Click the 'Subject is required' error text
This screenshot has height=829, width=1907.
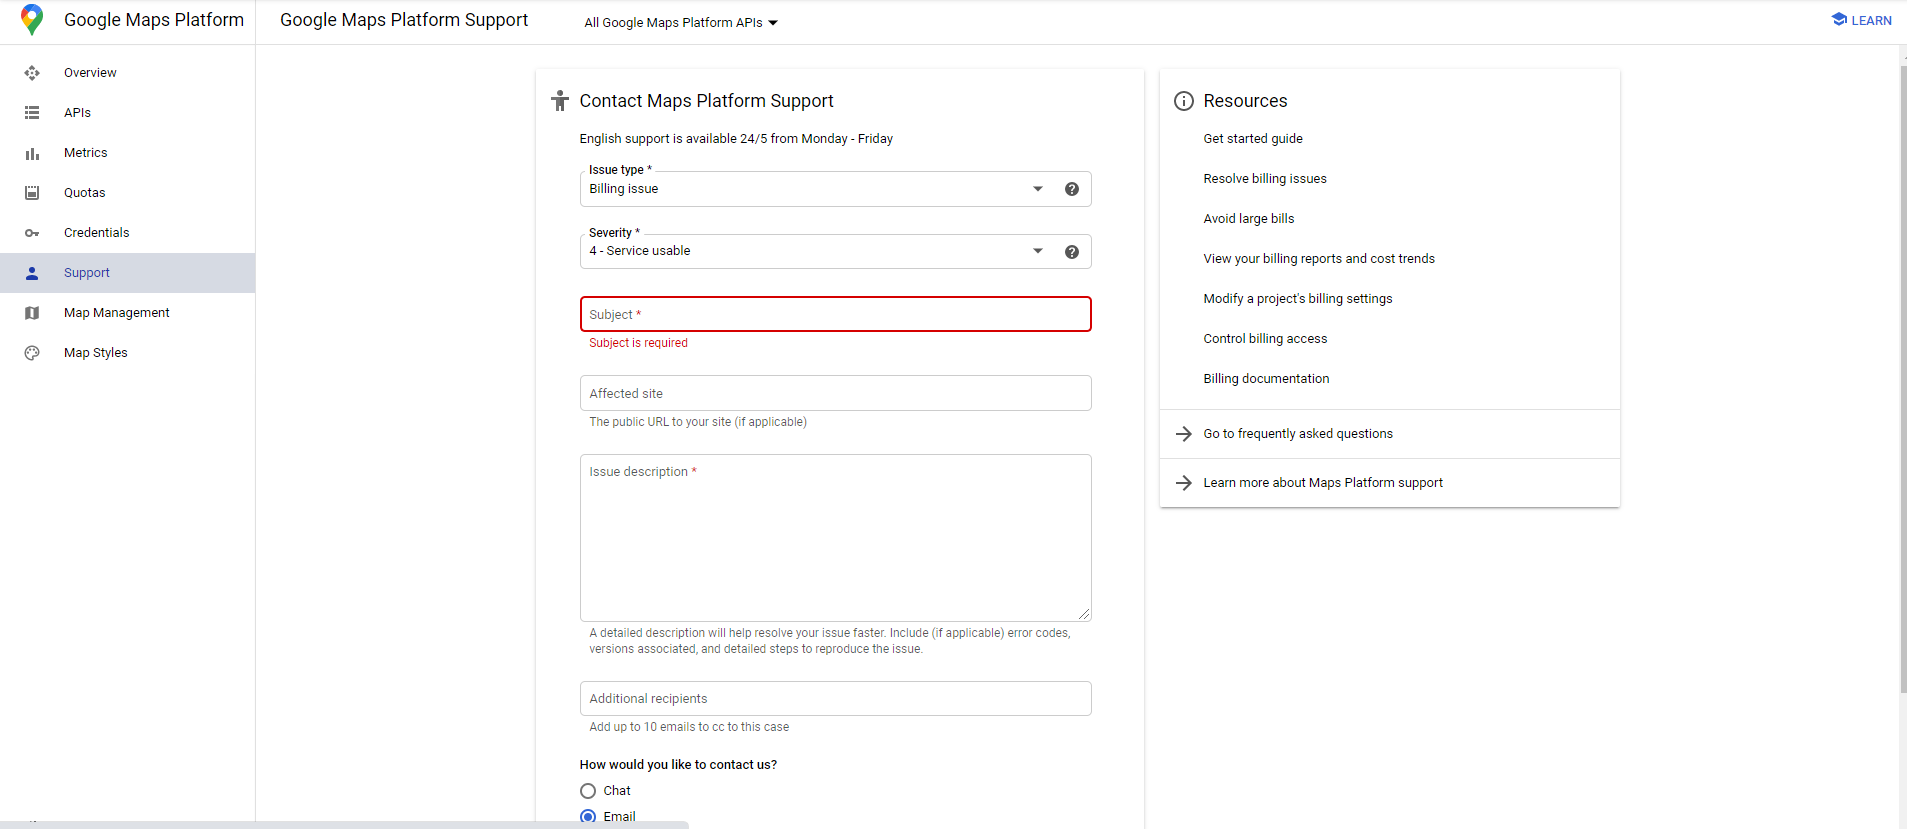(638, 343)
